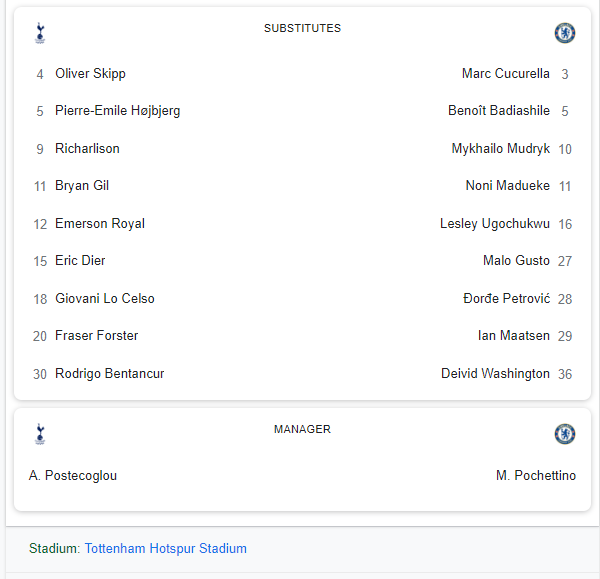The image size is (600, 579).
Task: Click the Chelsea crest in the Substitutes header
Action: [x=565, y=33]
